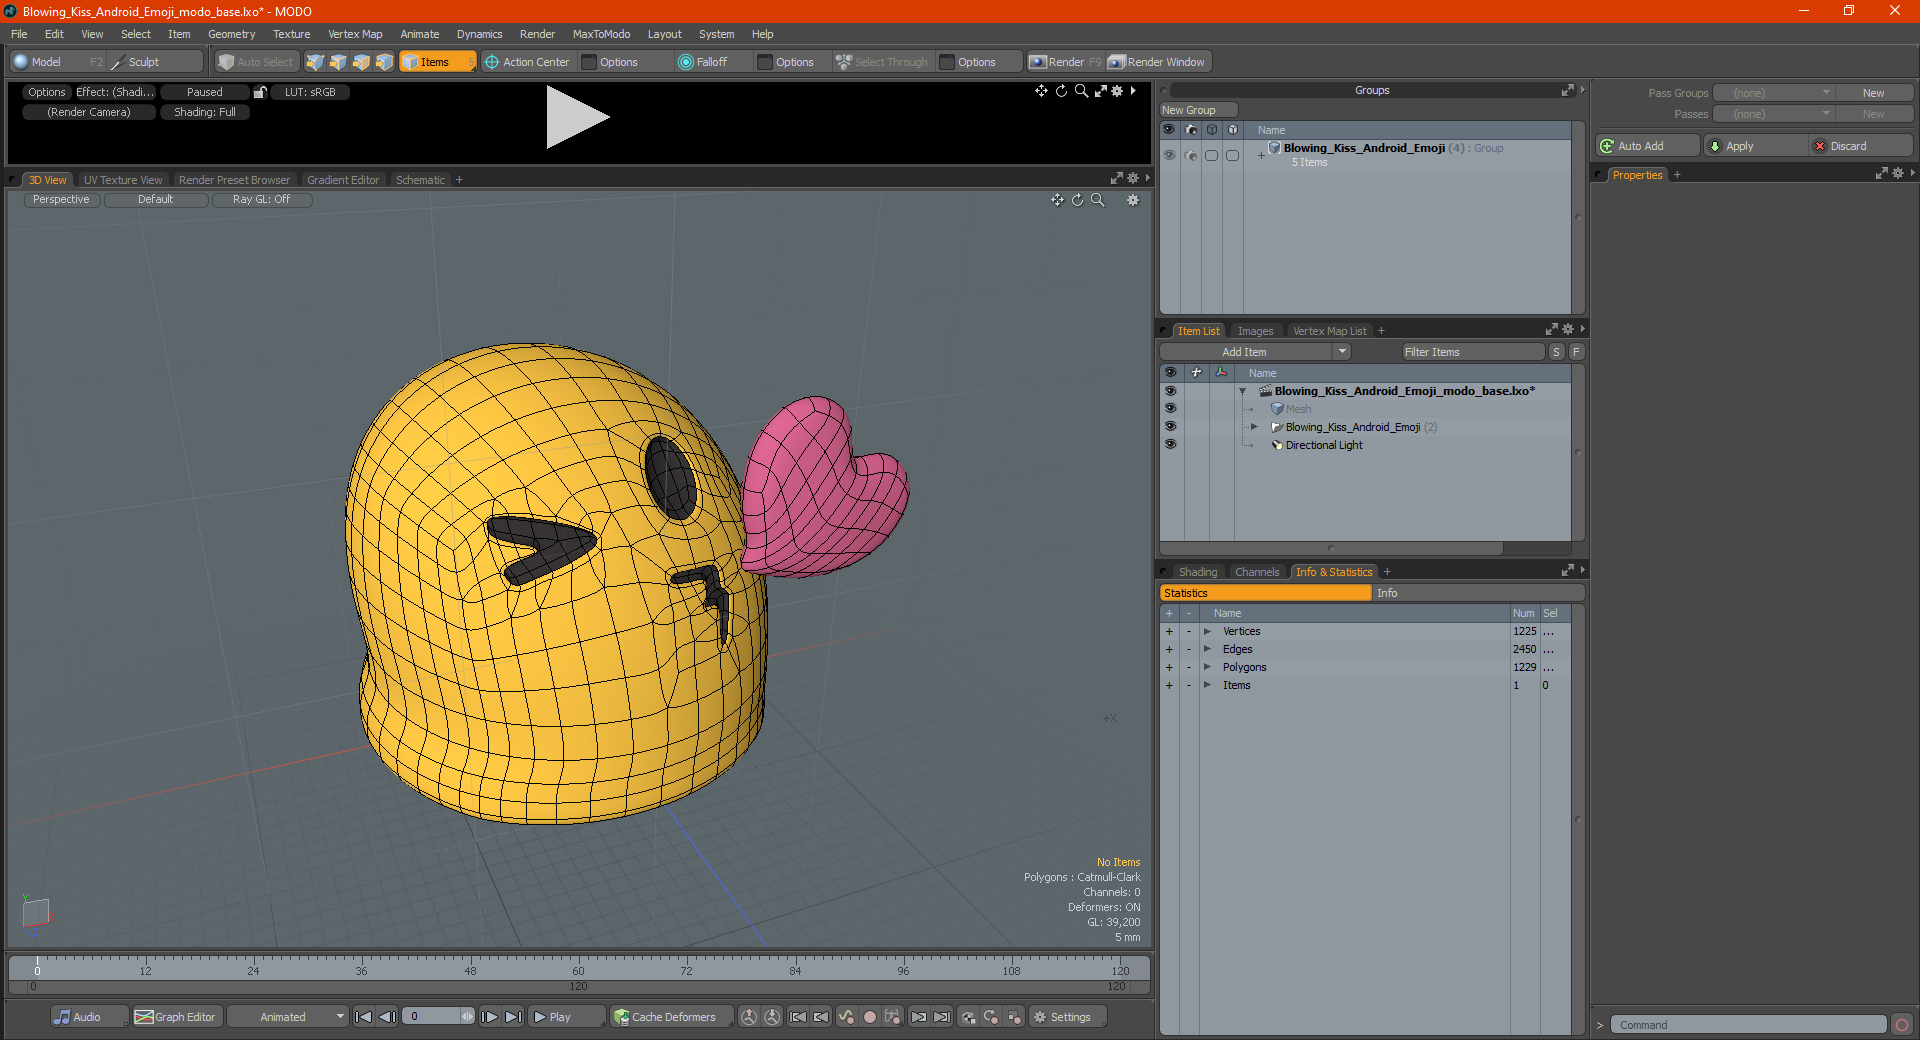
Task: Toggle the Items selection mode
Action: 437,62
